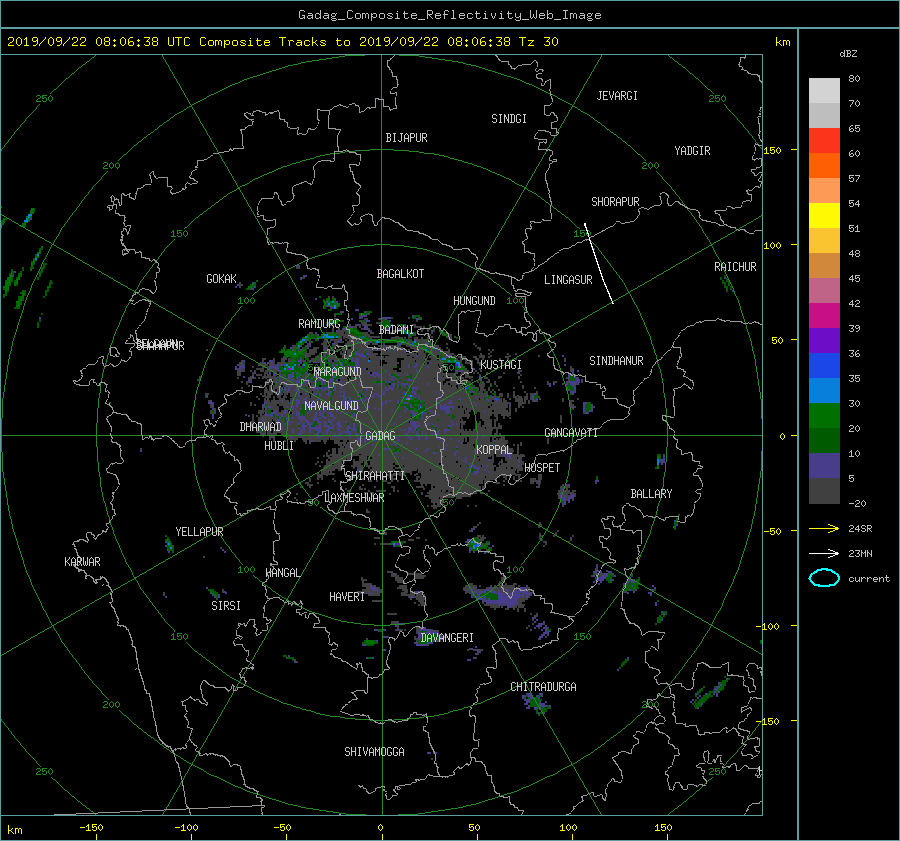
Task: Click the YADGIR city label
Action: (692, 151)
